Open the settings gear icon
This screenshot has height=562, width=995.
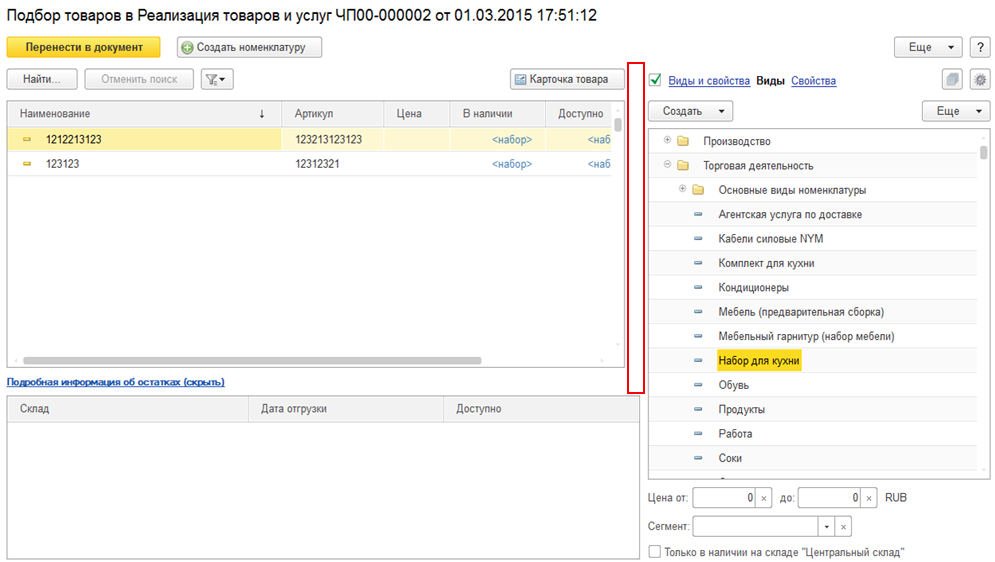(980, 80)
